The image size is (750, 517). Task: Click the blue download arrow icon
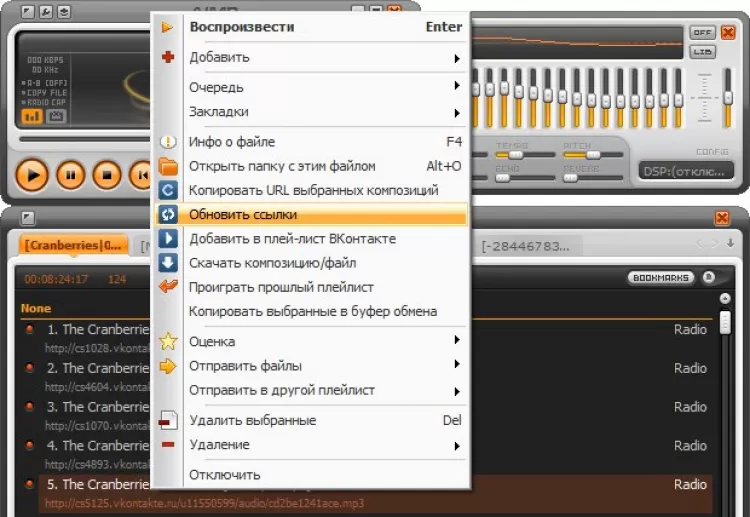168,263
